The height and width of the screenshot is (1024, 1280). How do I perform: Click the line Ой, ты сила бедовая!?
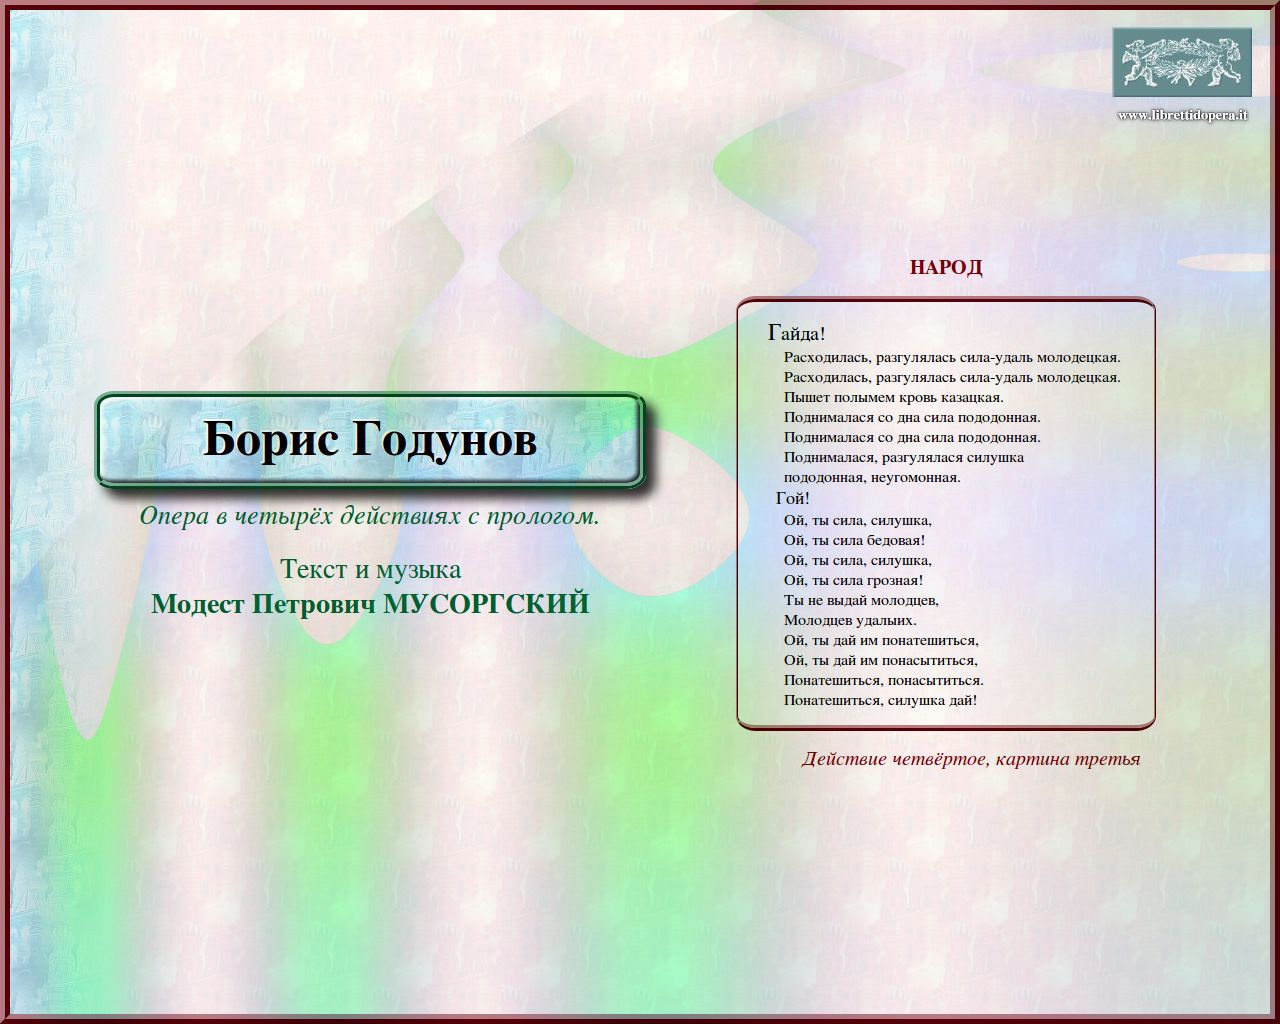click(854, 540)
